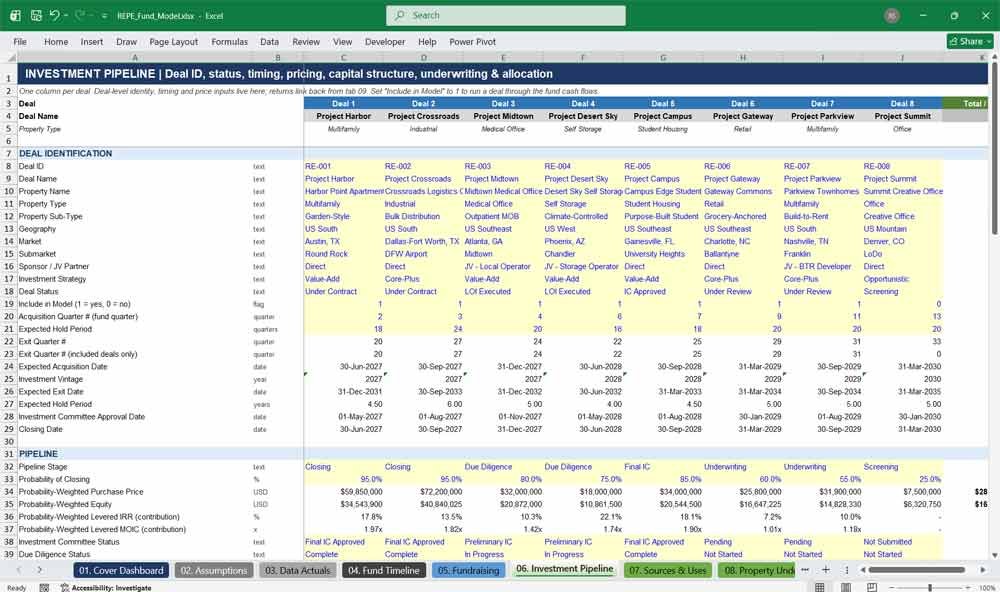The image size is (1000, 592).
Task: Click the vertical scrollbar thumb
Action: click(994, 149)
